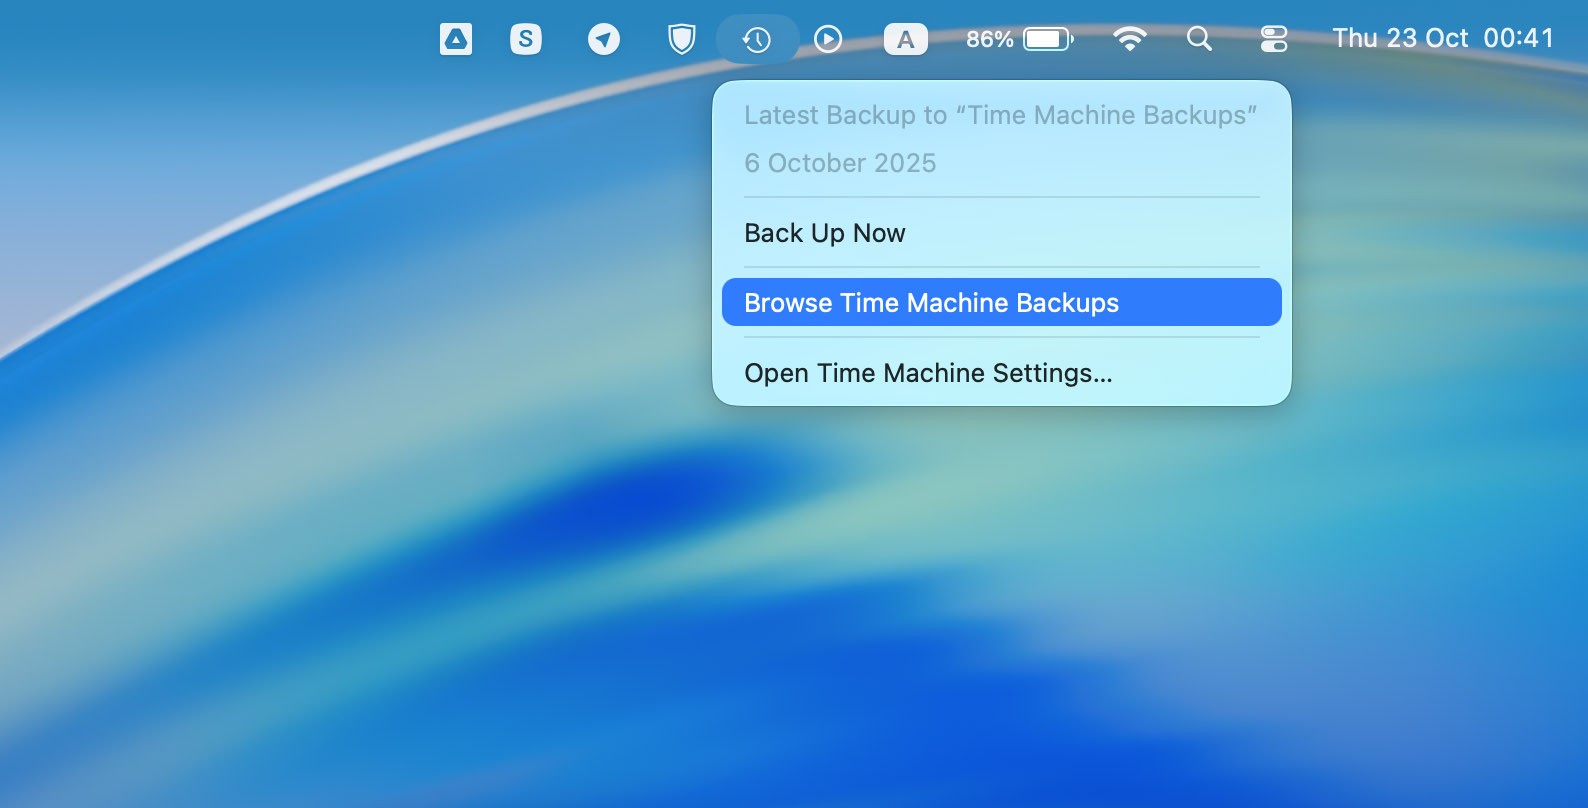Click the Telegram paper plane menu bar icon

point(603,39)
